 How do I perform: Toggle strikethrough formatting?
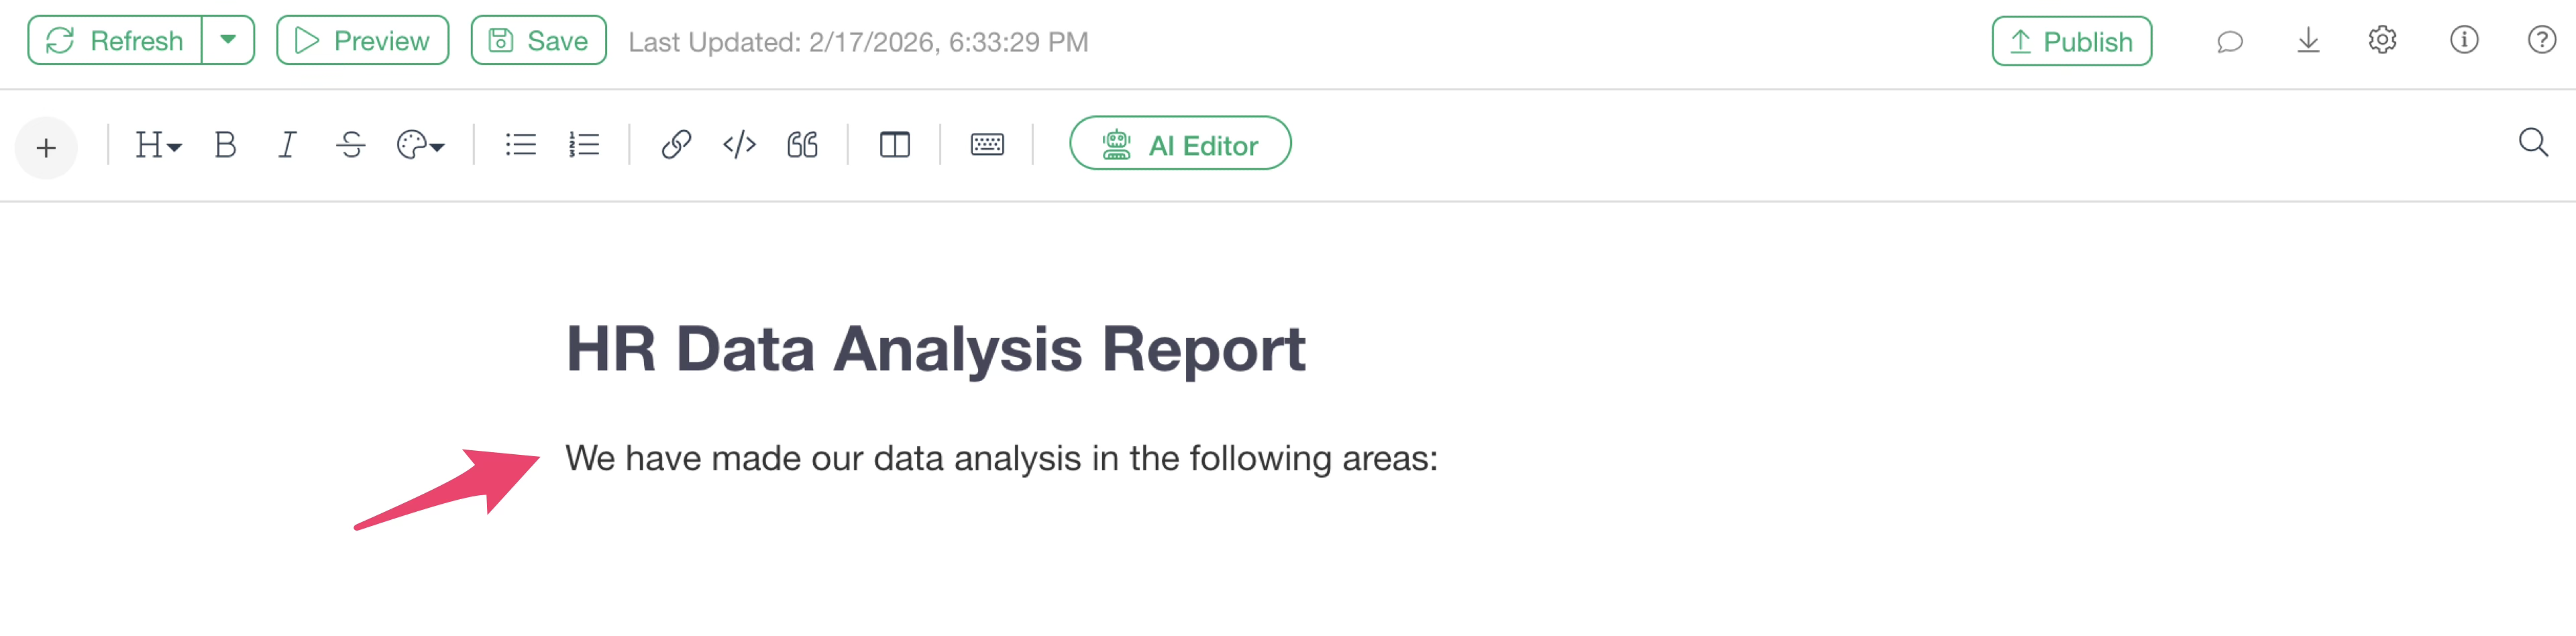(x=350, y=146)
